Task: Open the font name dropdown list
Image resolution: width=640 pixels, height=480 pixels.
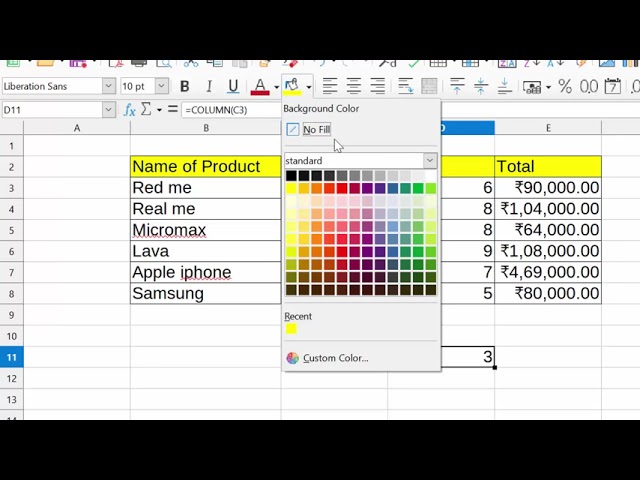Action: pos(109,86)
